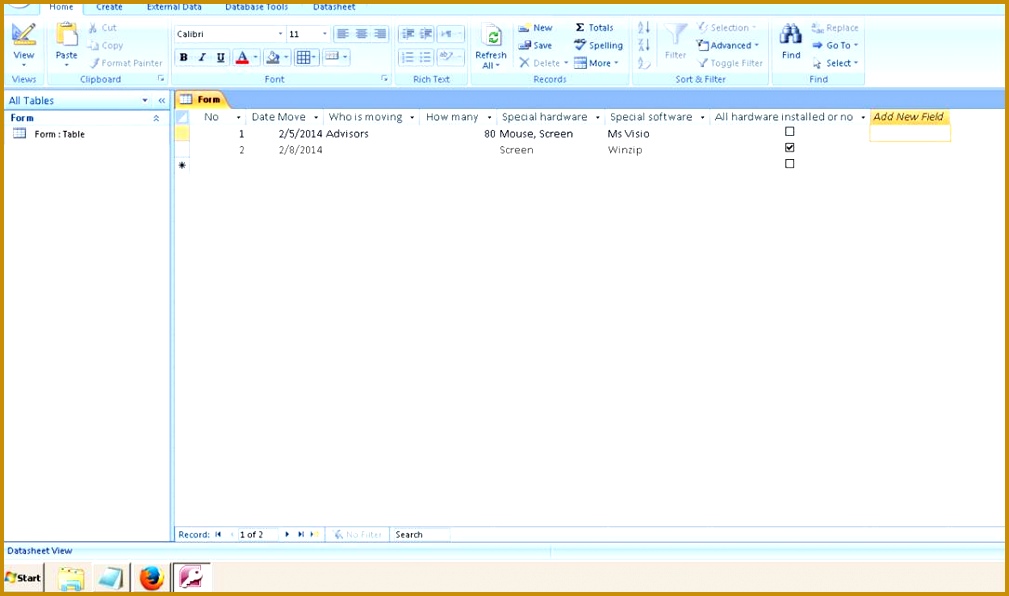1009x596 pixels.
Task: Click the font color A swatch
Action: coord(243,57)
